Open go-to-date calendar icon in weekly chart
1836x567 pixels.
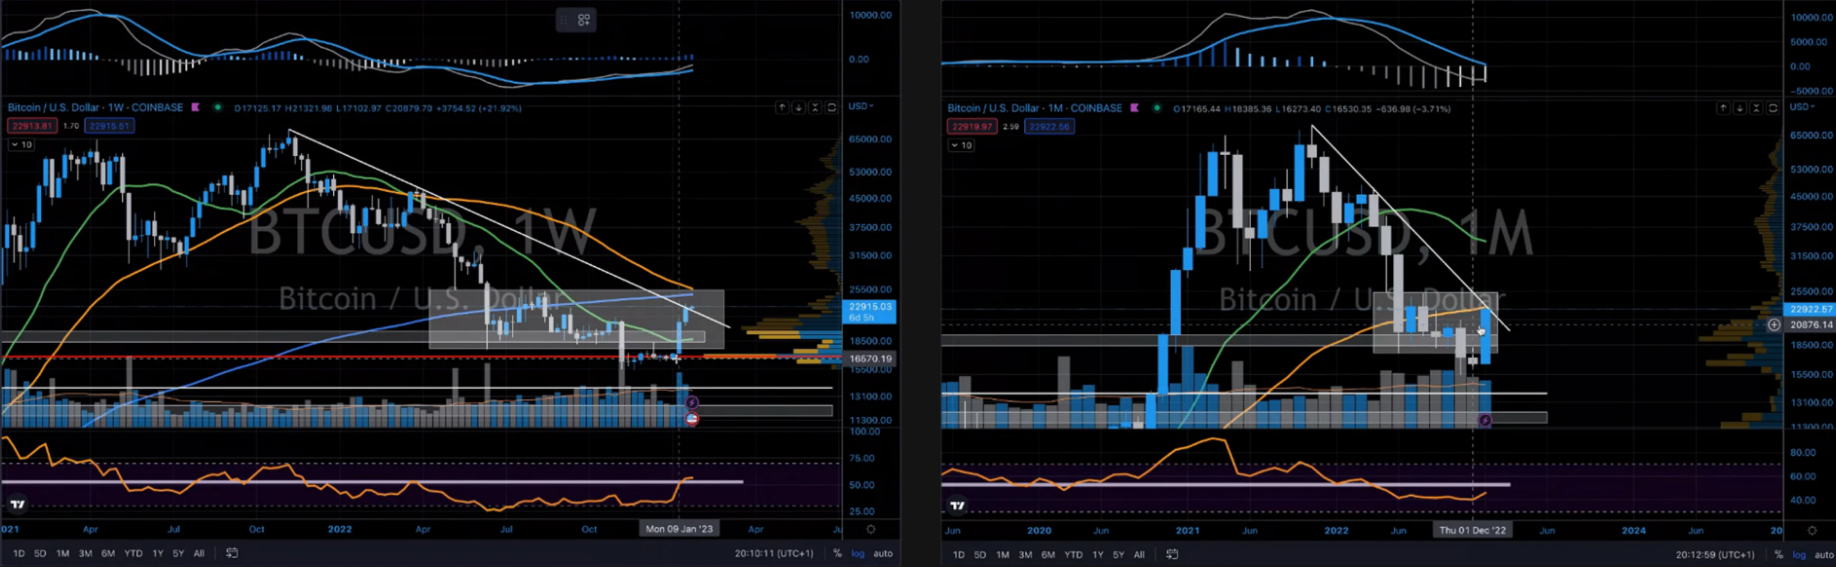pyautogui.click(x=232, y=553)
